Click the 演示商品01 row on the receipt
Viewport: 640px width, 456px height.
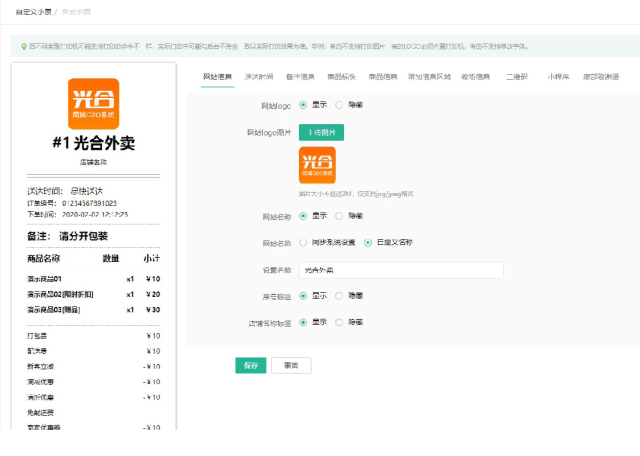point(93,279)
